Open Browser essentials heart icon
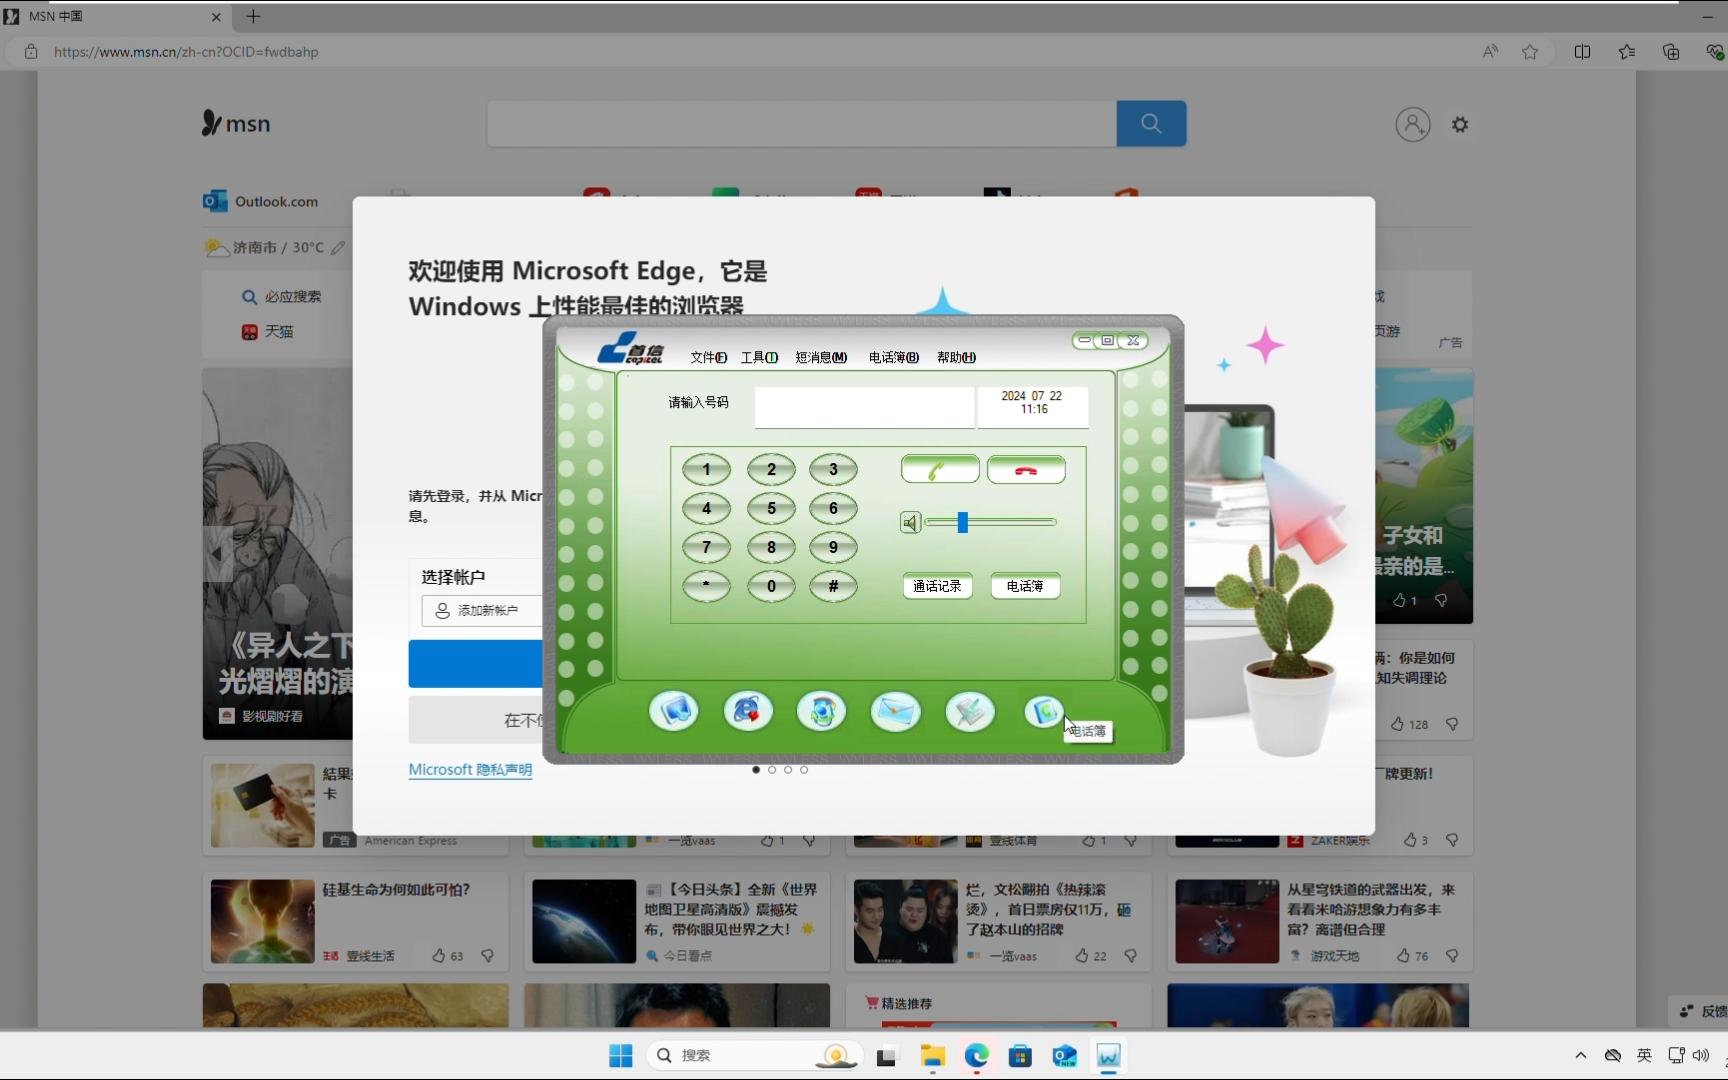The image size is (1728, 1080). click(1715, 52)
